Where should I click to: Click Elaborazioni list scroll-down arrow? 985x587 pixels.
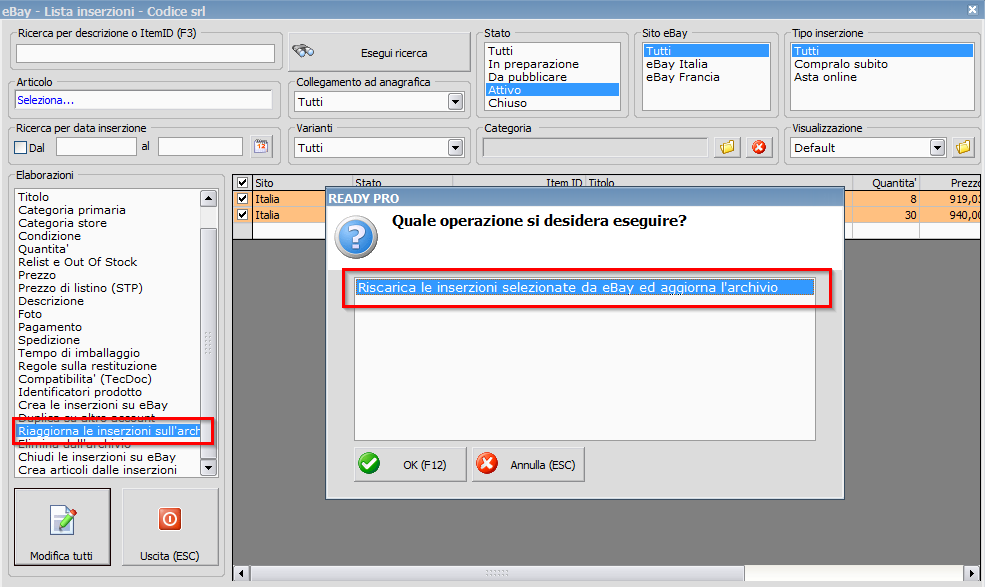pyautogui.click(x=209, y=468)
